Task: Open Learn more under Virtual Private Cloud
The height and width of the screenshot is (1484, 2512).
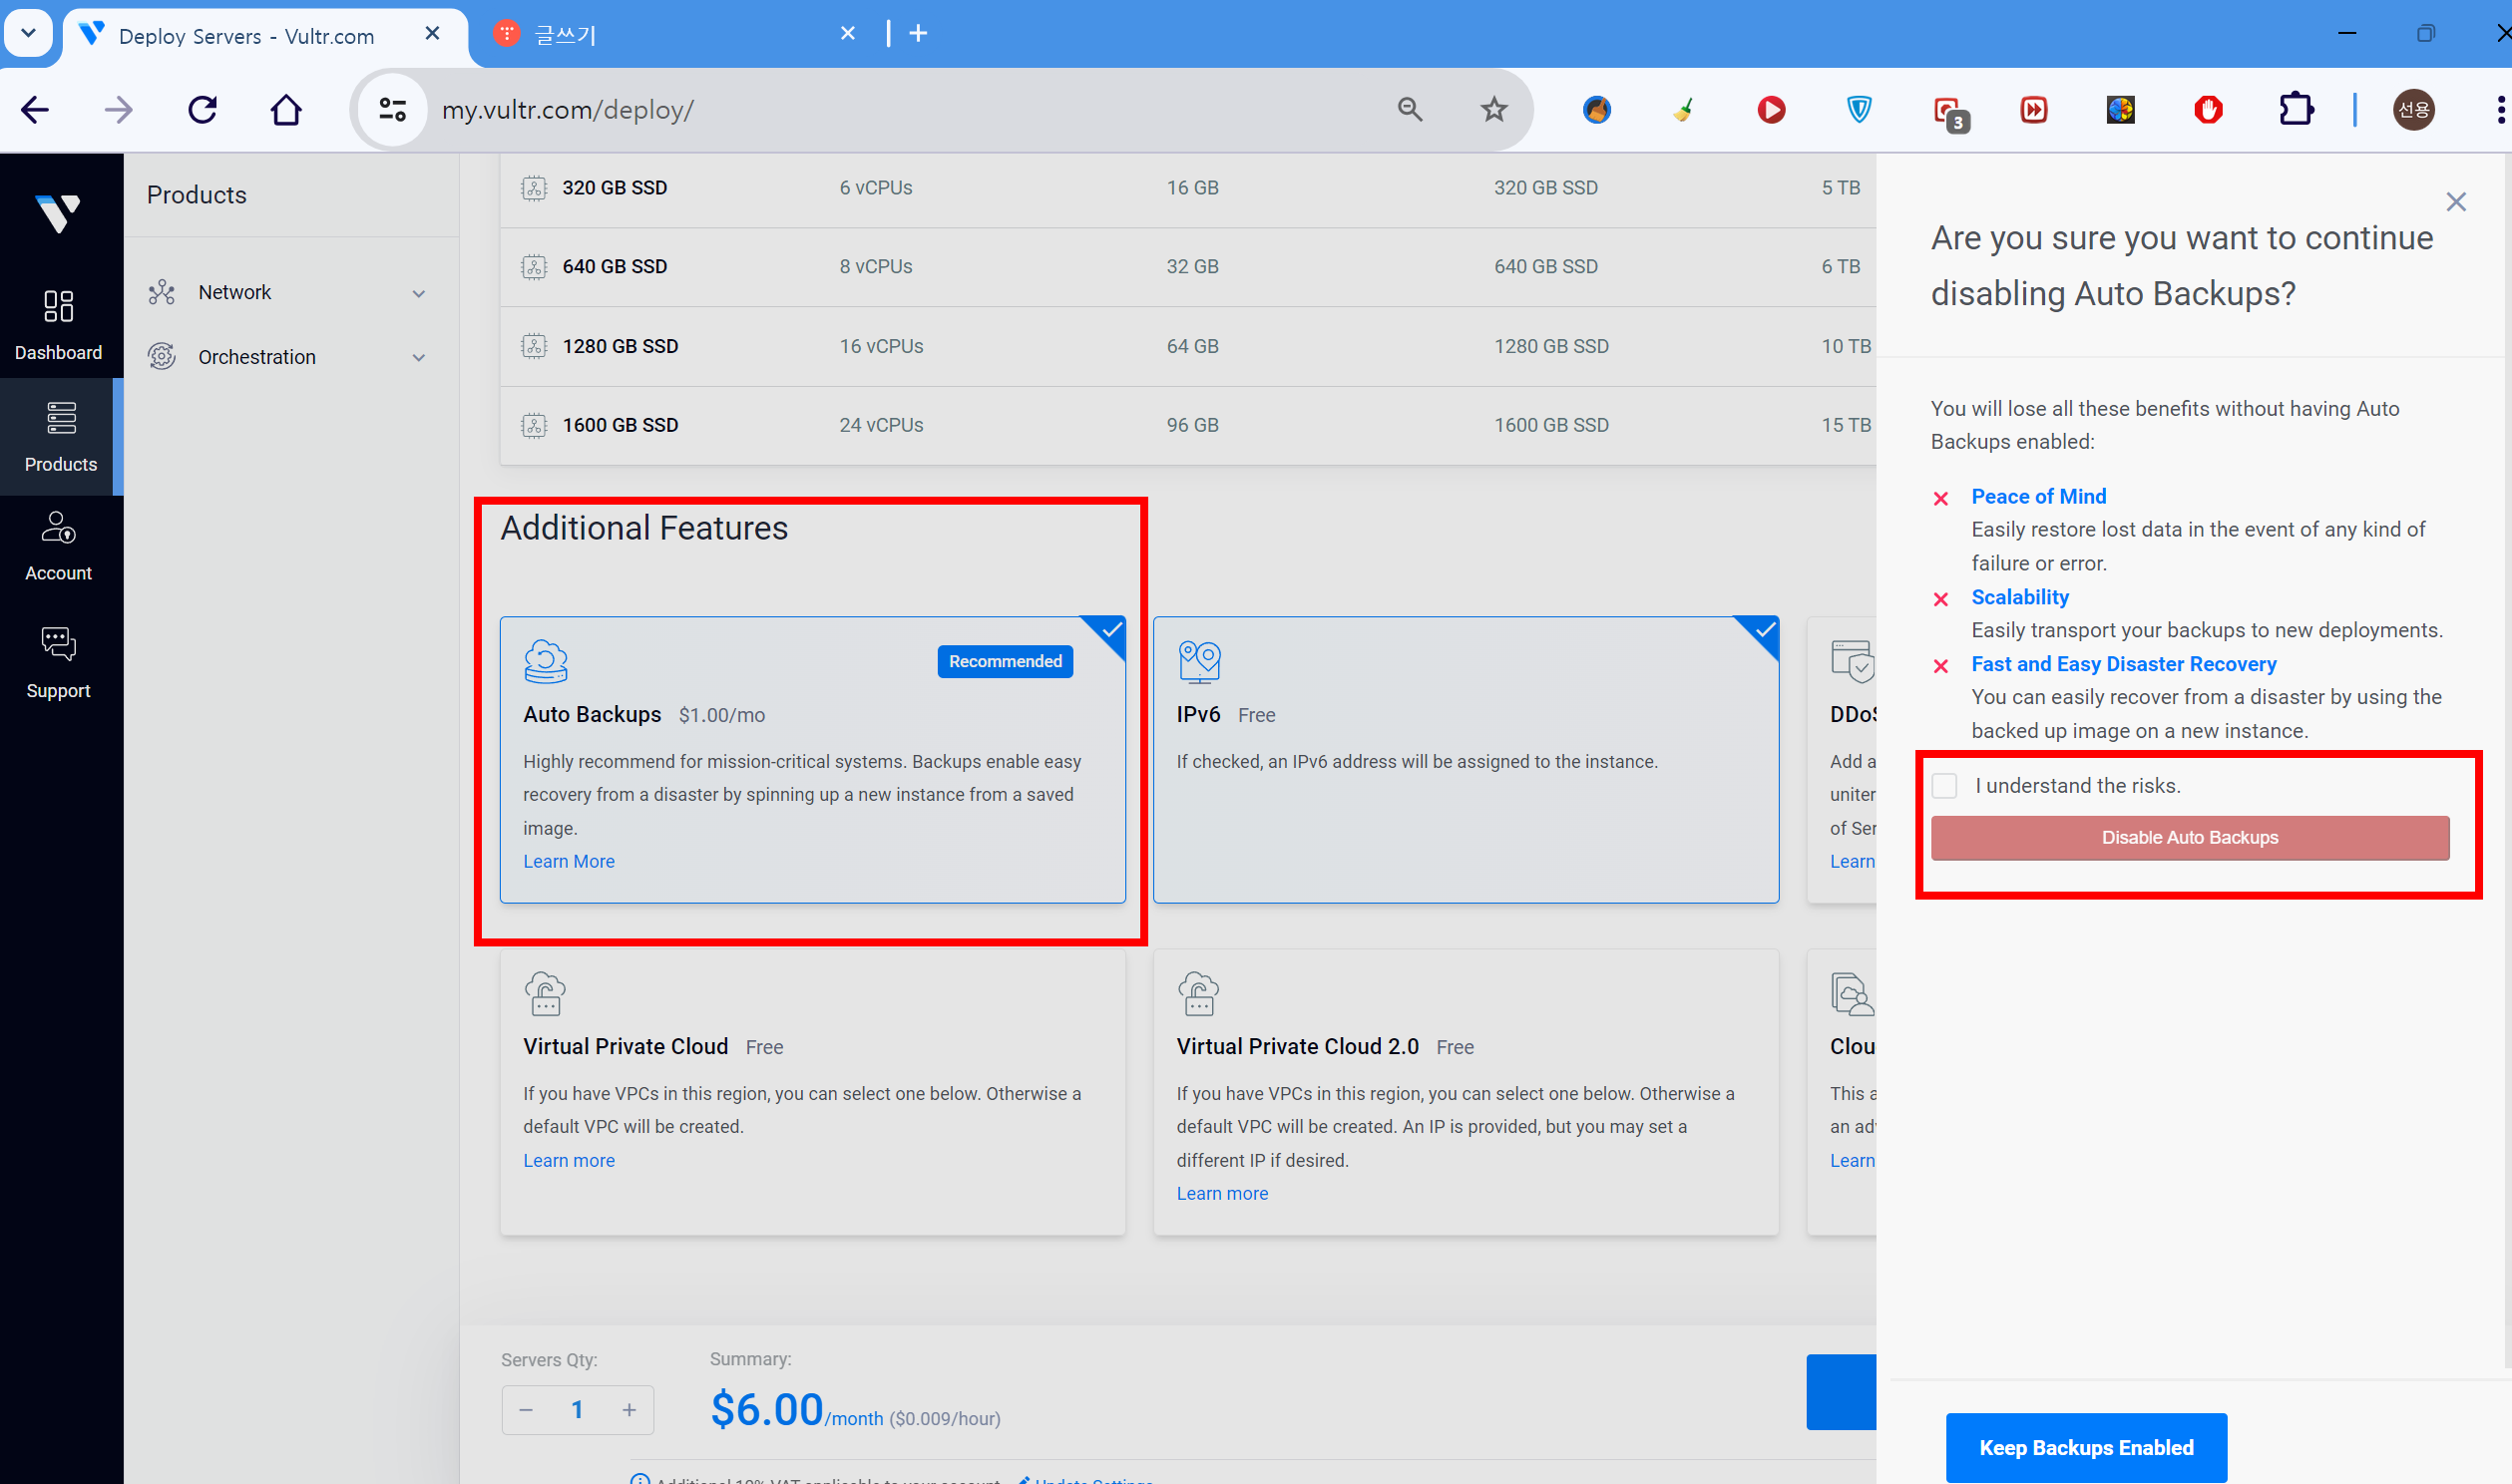Action: [x=569, y=1160]
